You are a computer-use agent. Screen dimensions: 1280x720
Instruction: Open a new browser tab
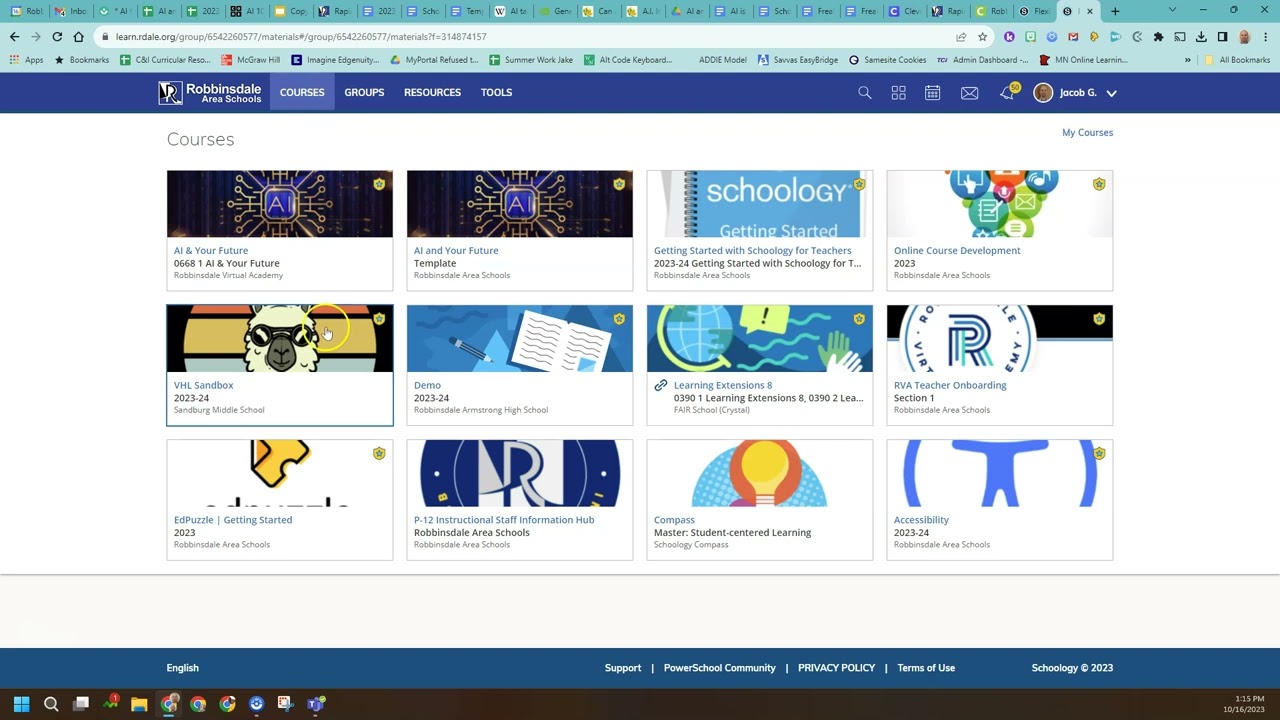(x=1115, y=11)
